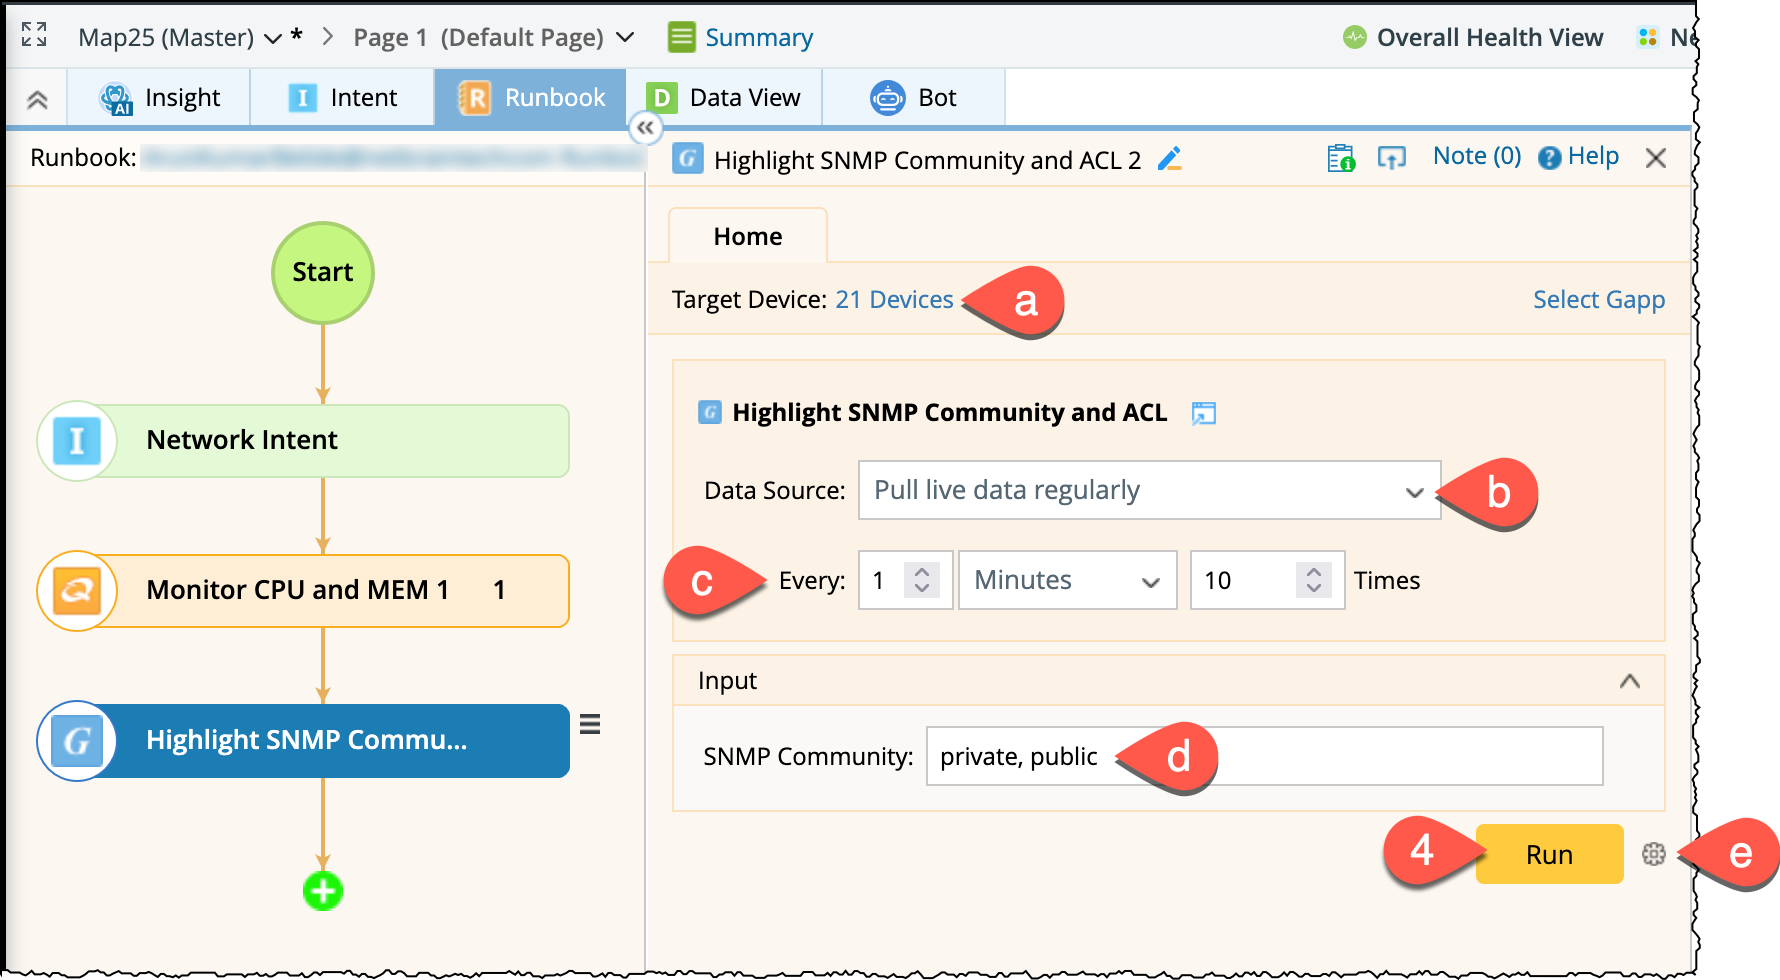The height and width of the screenshot is (980, 1780).
Task: Click the pop-out window icon near Note
Action: pyautogui.click(x=1391, y=158)
